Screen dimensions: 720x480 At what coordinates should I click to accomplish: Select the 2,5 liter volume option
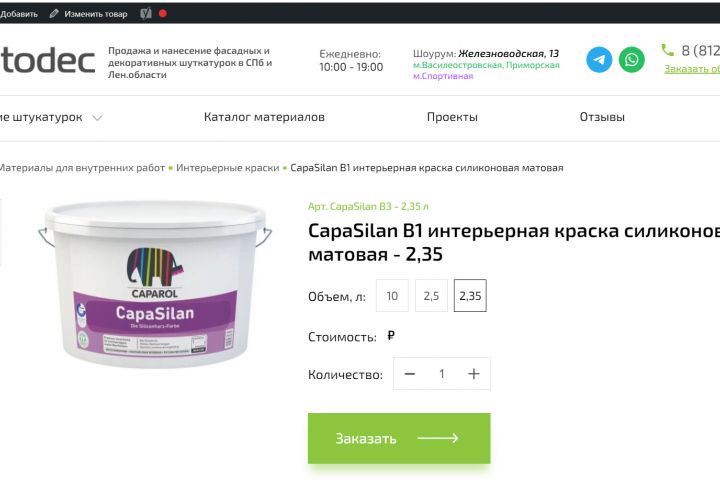[431, 295]
